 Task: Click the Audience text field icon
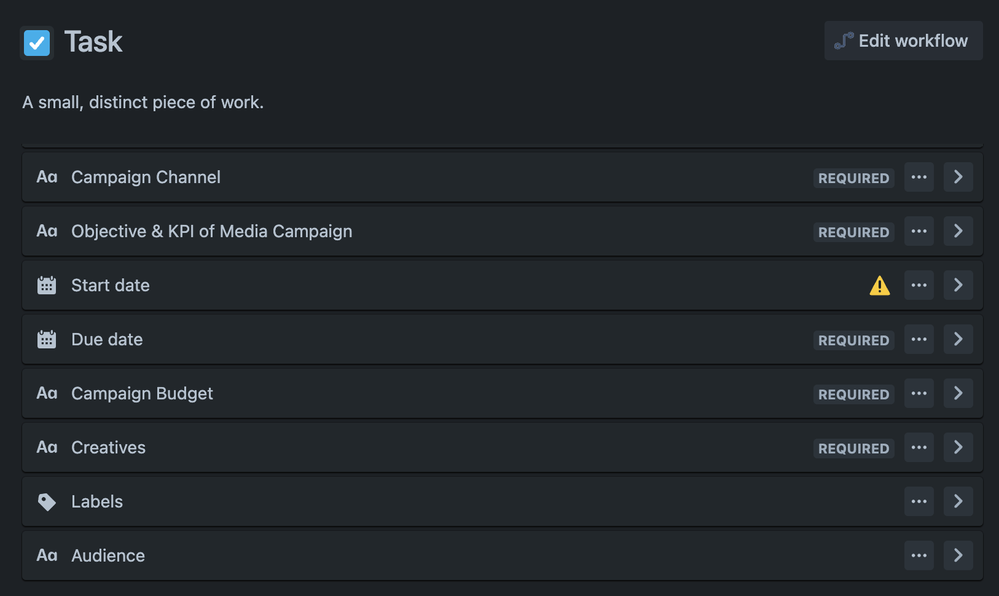tap(47, 555)
